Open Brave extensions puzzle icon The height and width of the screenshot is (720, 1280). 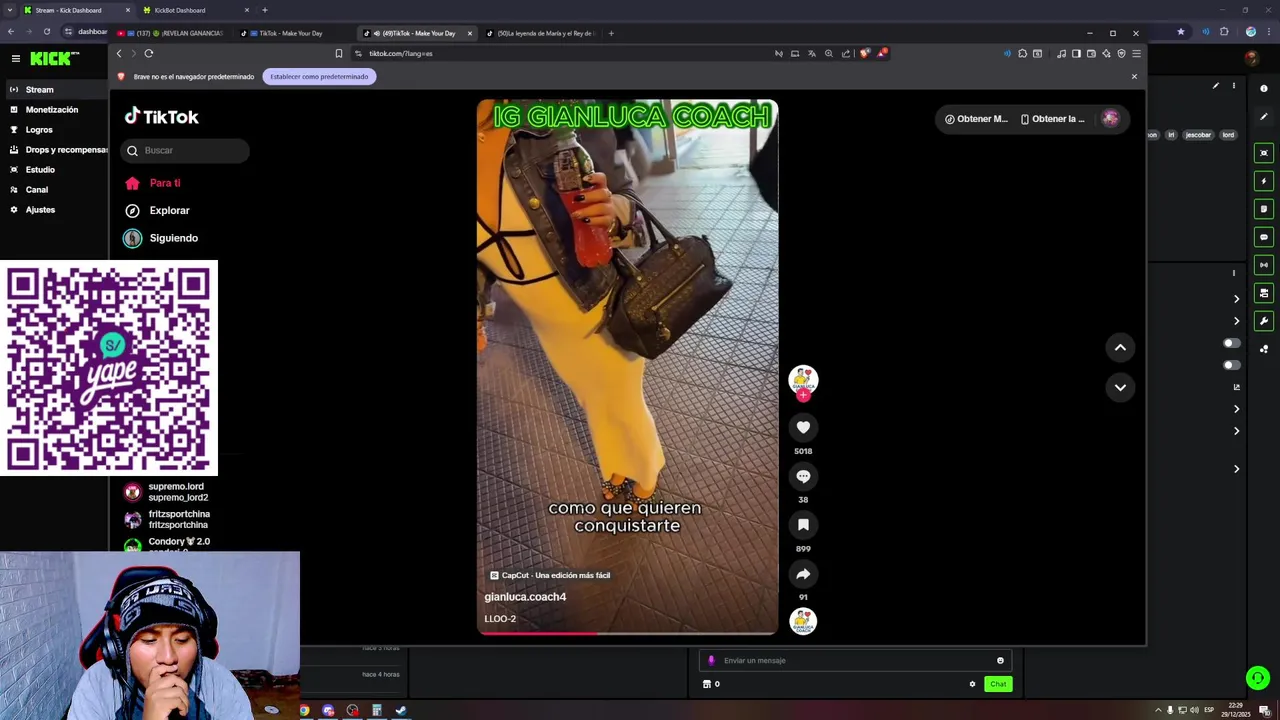pos(1022,53)
